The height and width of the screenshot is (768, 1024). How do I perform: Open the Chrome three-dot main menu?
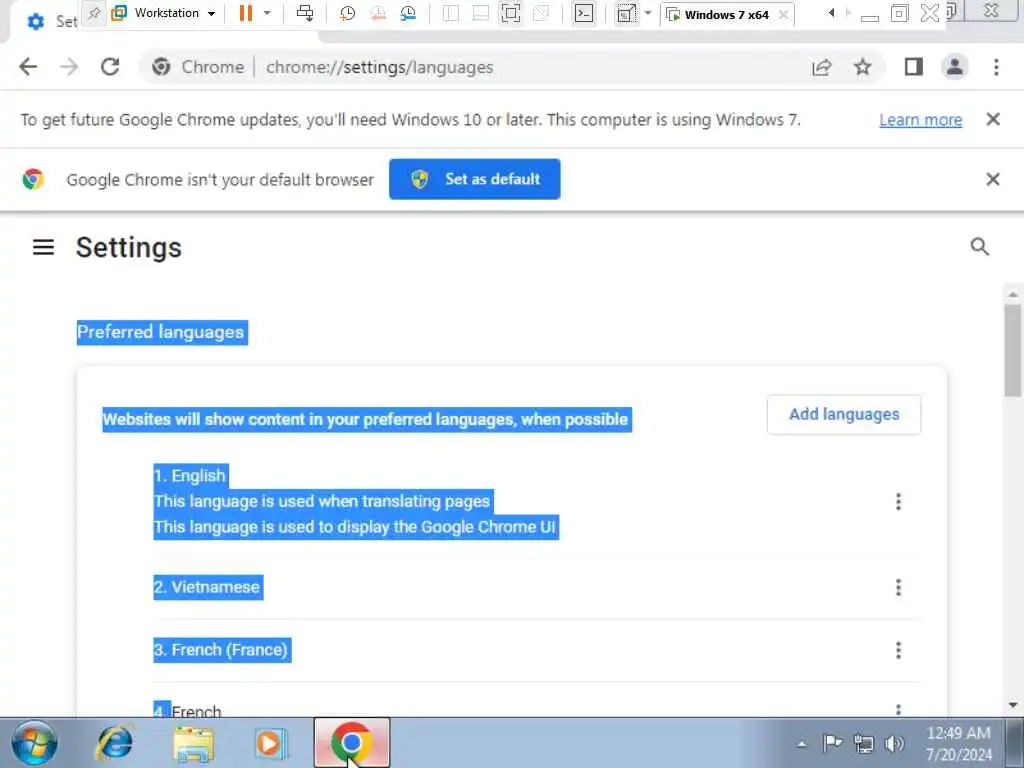pos(996,67)
